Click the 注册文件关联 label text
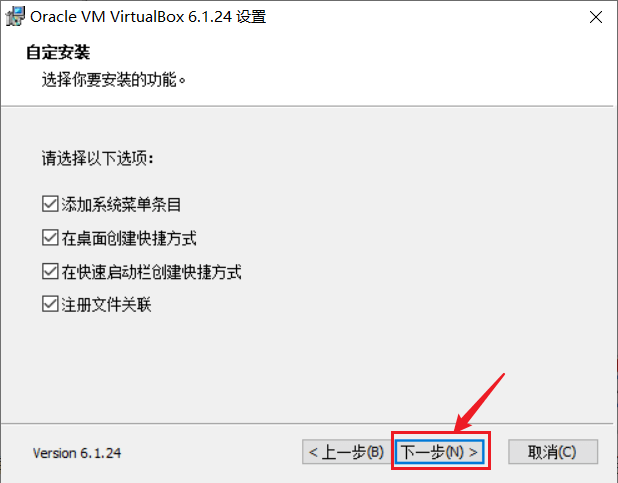This screenshot has height=483, width=618. [x=106, y=305]
